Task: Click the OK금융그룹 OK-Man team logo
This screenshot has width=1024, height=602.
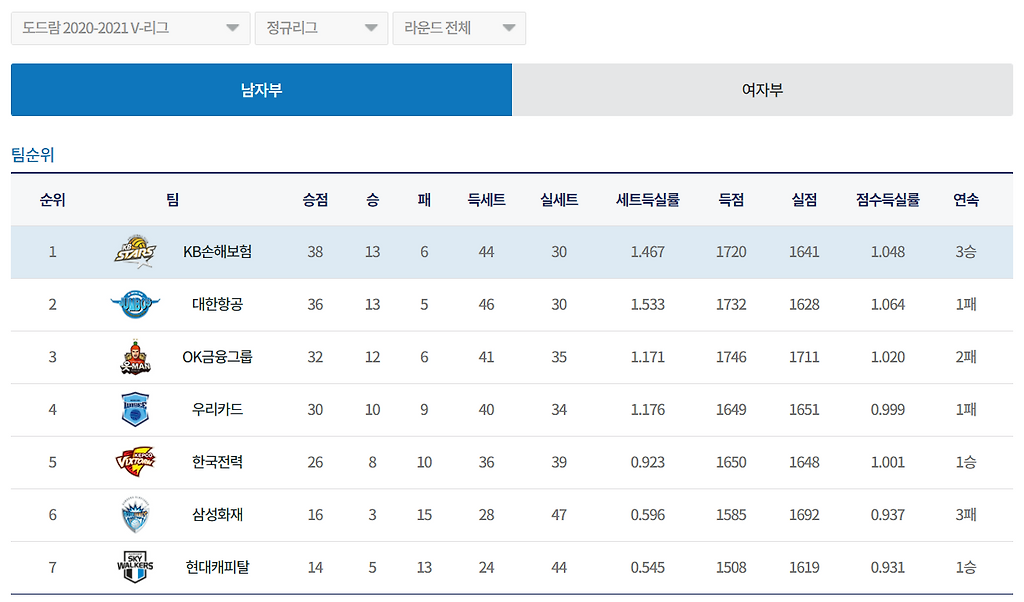Action: point(135,357)
